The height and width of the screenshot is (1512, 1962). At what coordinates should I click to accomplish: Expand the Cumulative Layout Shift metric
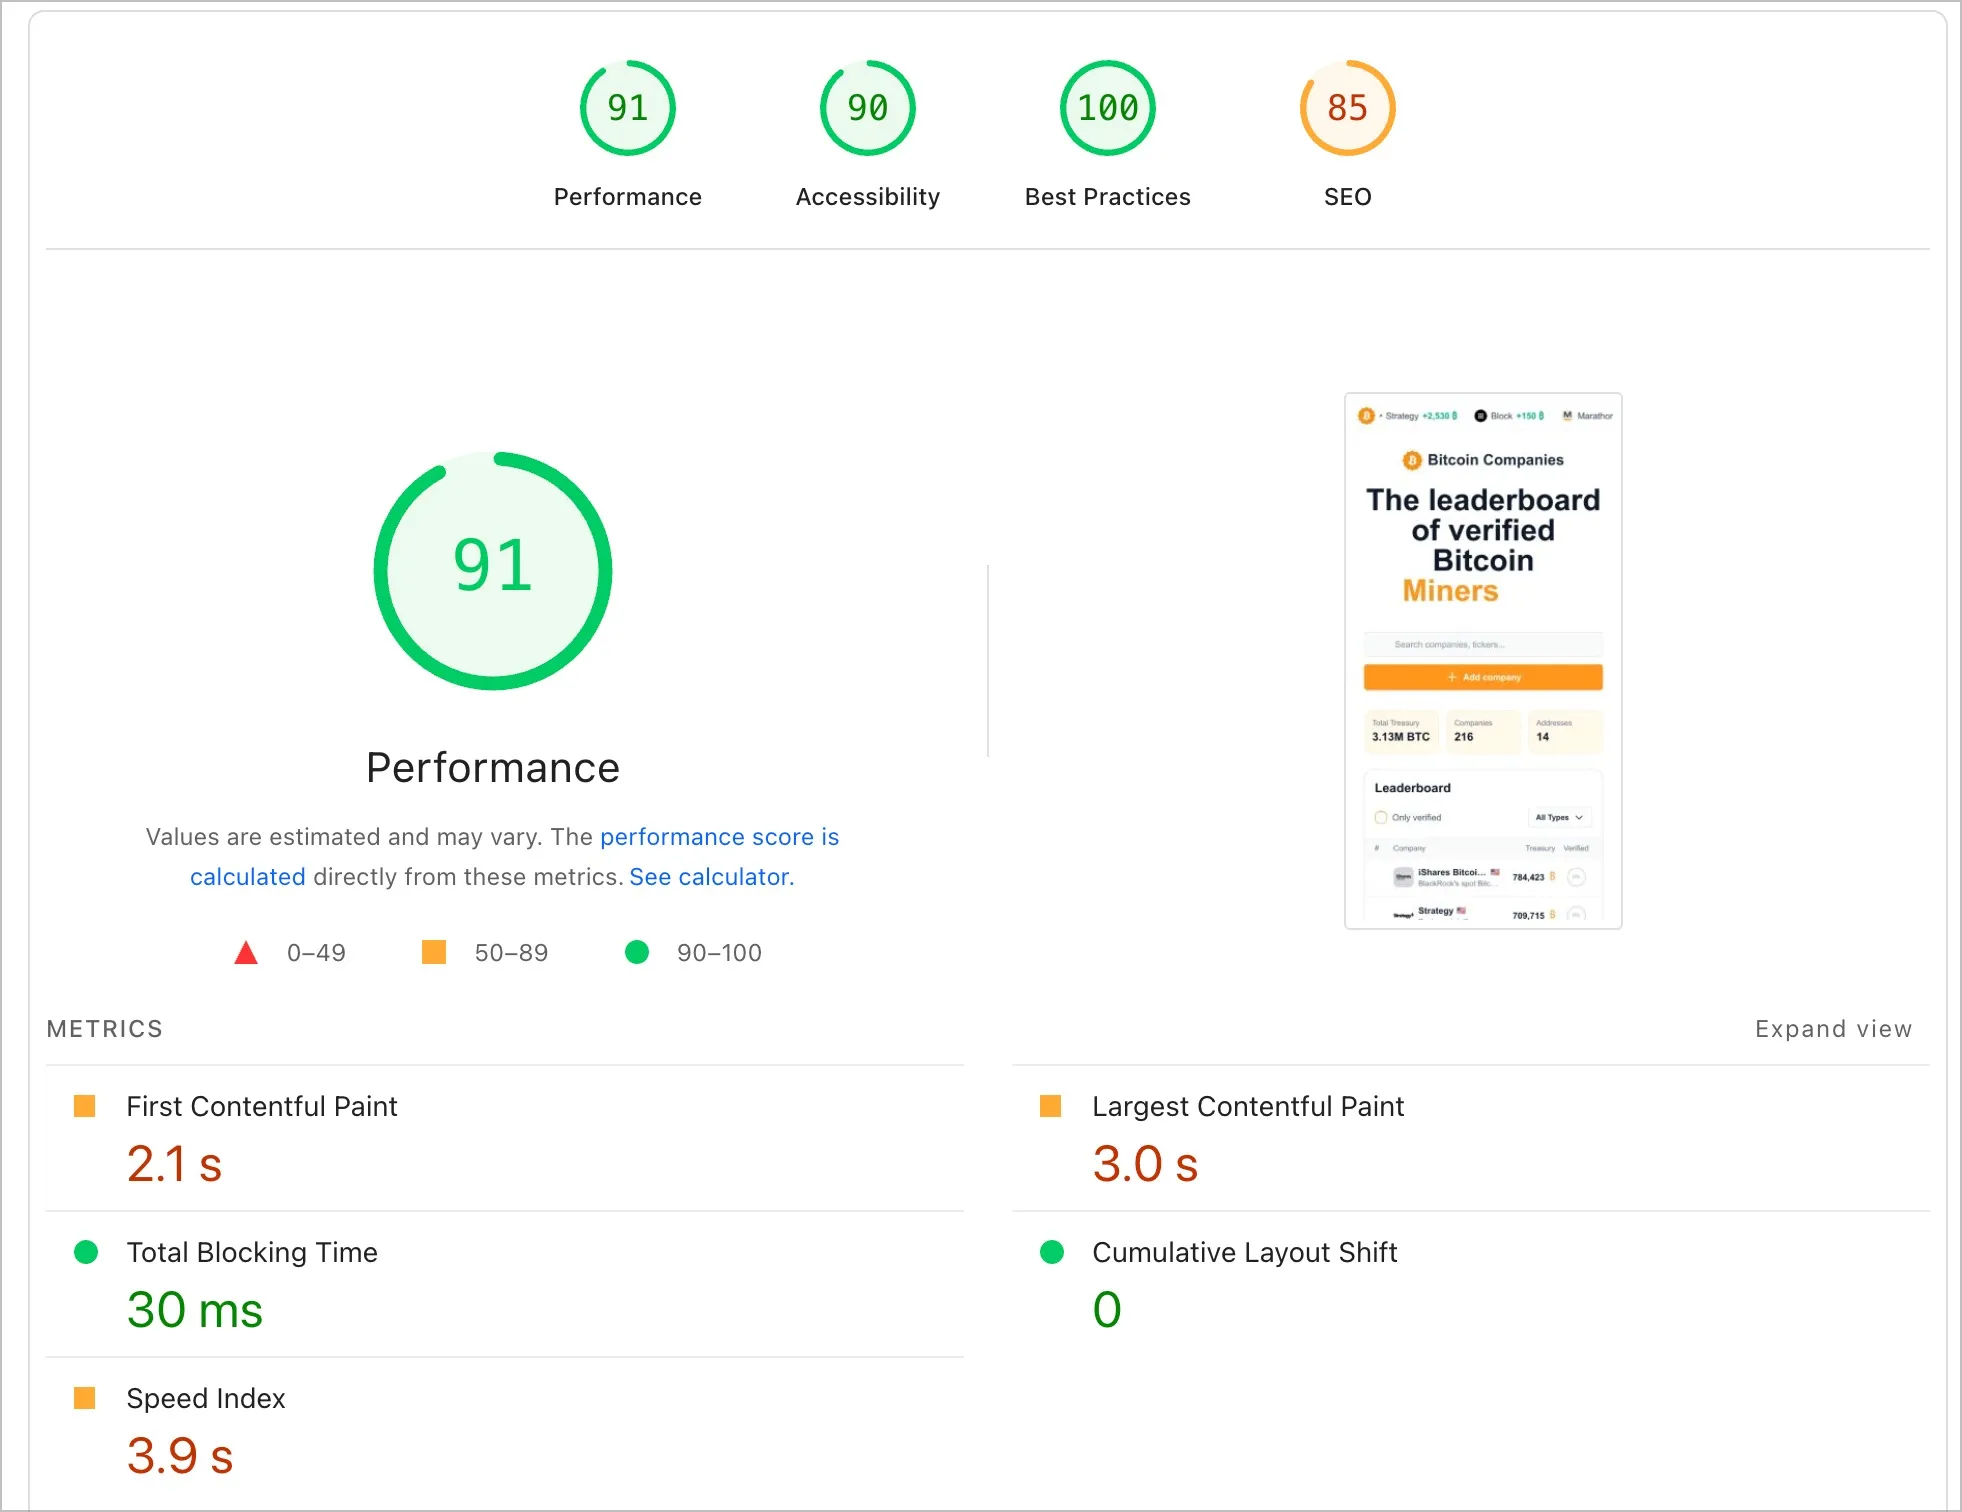(1471, 1284)
